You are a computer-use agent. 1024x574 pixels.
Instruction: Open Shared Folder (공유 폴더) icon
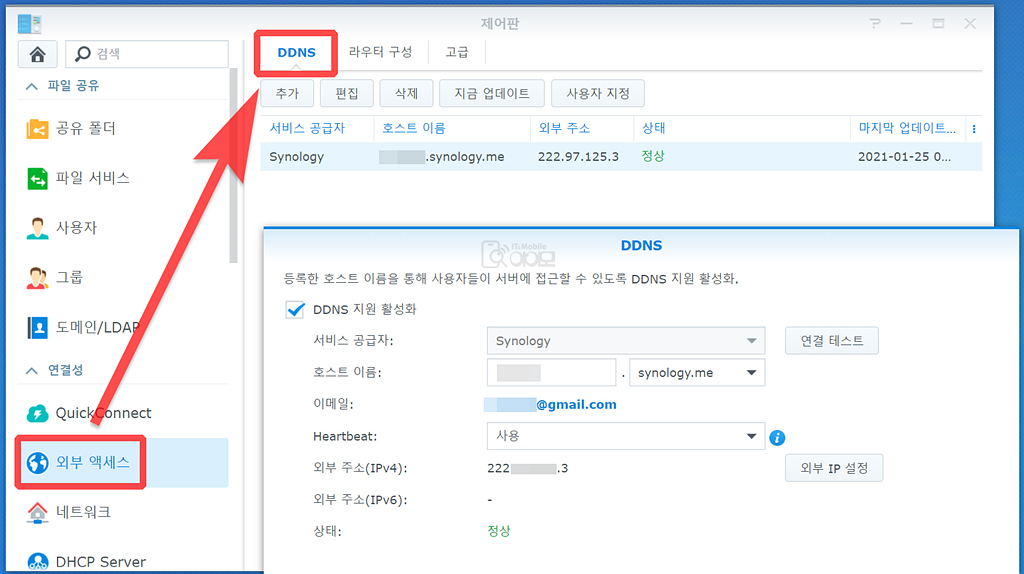pyautogui.click(x=37, y=128)
